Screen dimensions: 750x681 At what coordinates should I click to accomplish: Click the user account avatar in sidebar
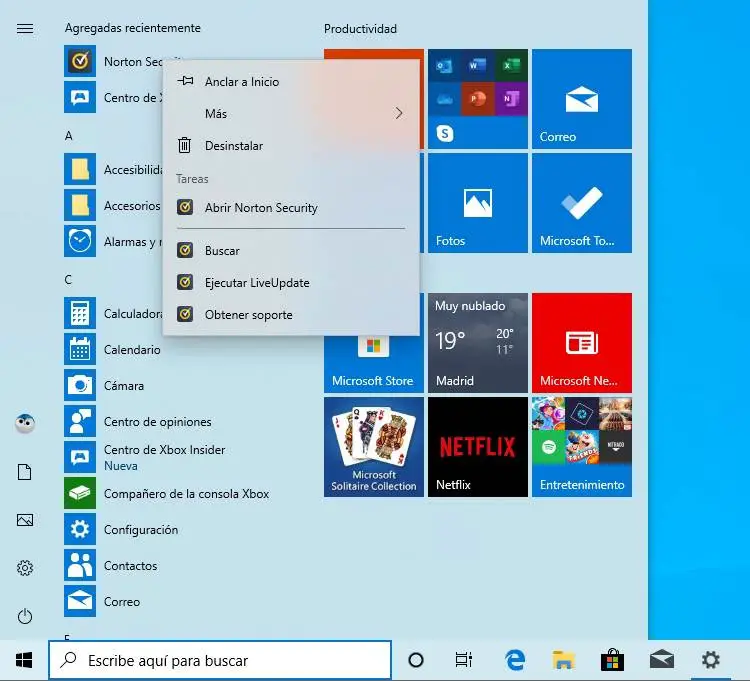click(x=25, y=423)
